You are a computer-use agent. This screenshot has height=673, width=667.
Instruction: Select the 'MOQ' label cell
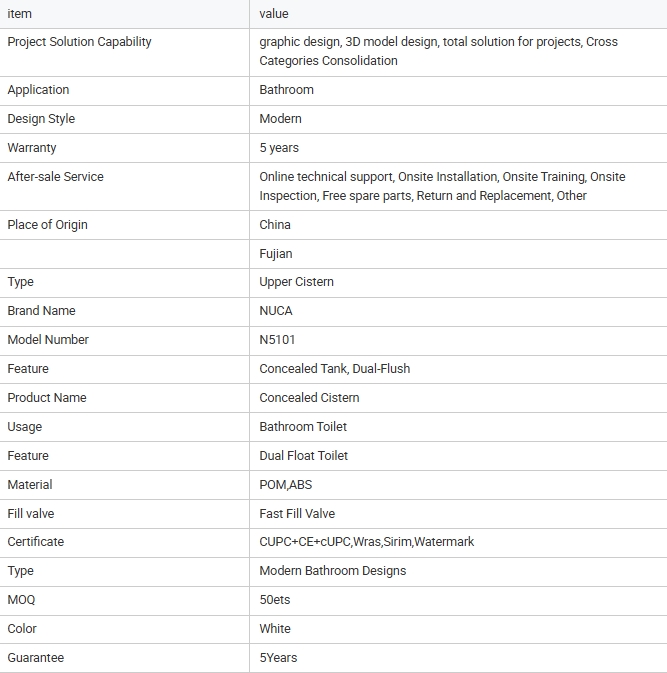pyautogui.click(x=21, y=600)
